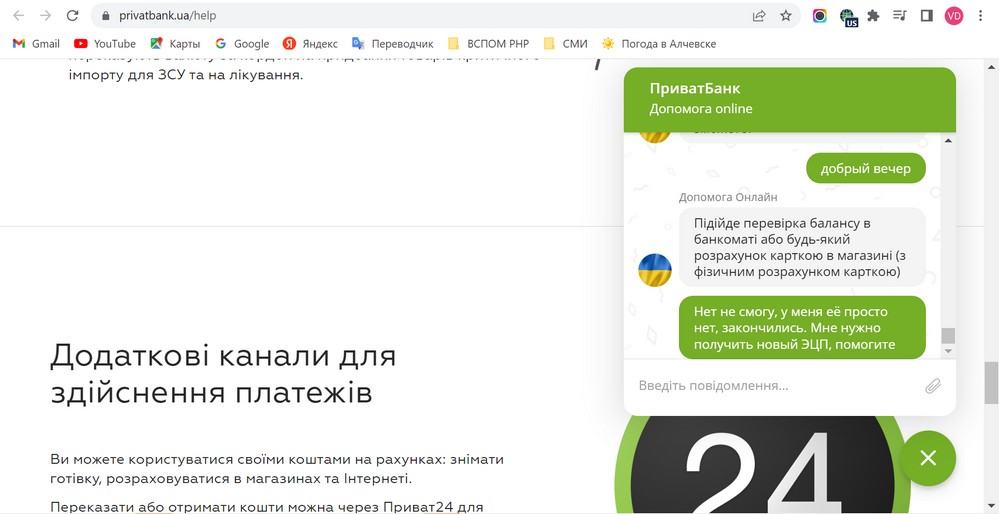Open the Переводчик bookmark

[x=392, y=44]
